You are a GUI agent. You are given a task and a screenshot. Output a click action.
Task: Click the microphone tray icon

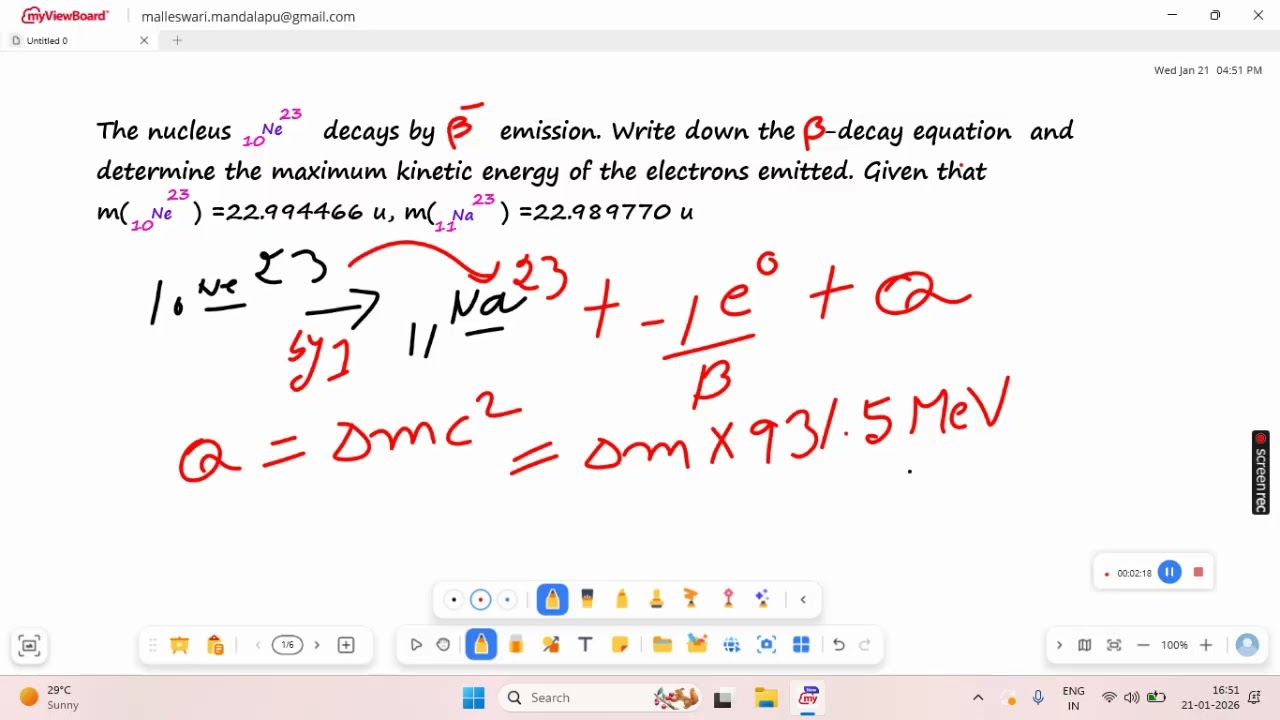1038,698
